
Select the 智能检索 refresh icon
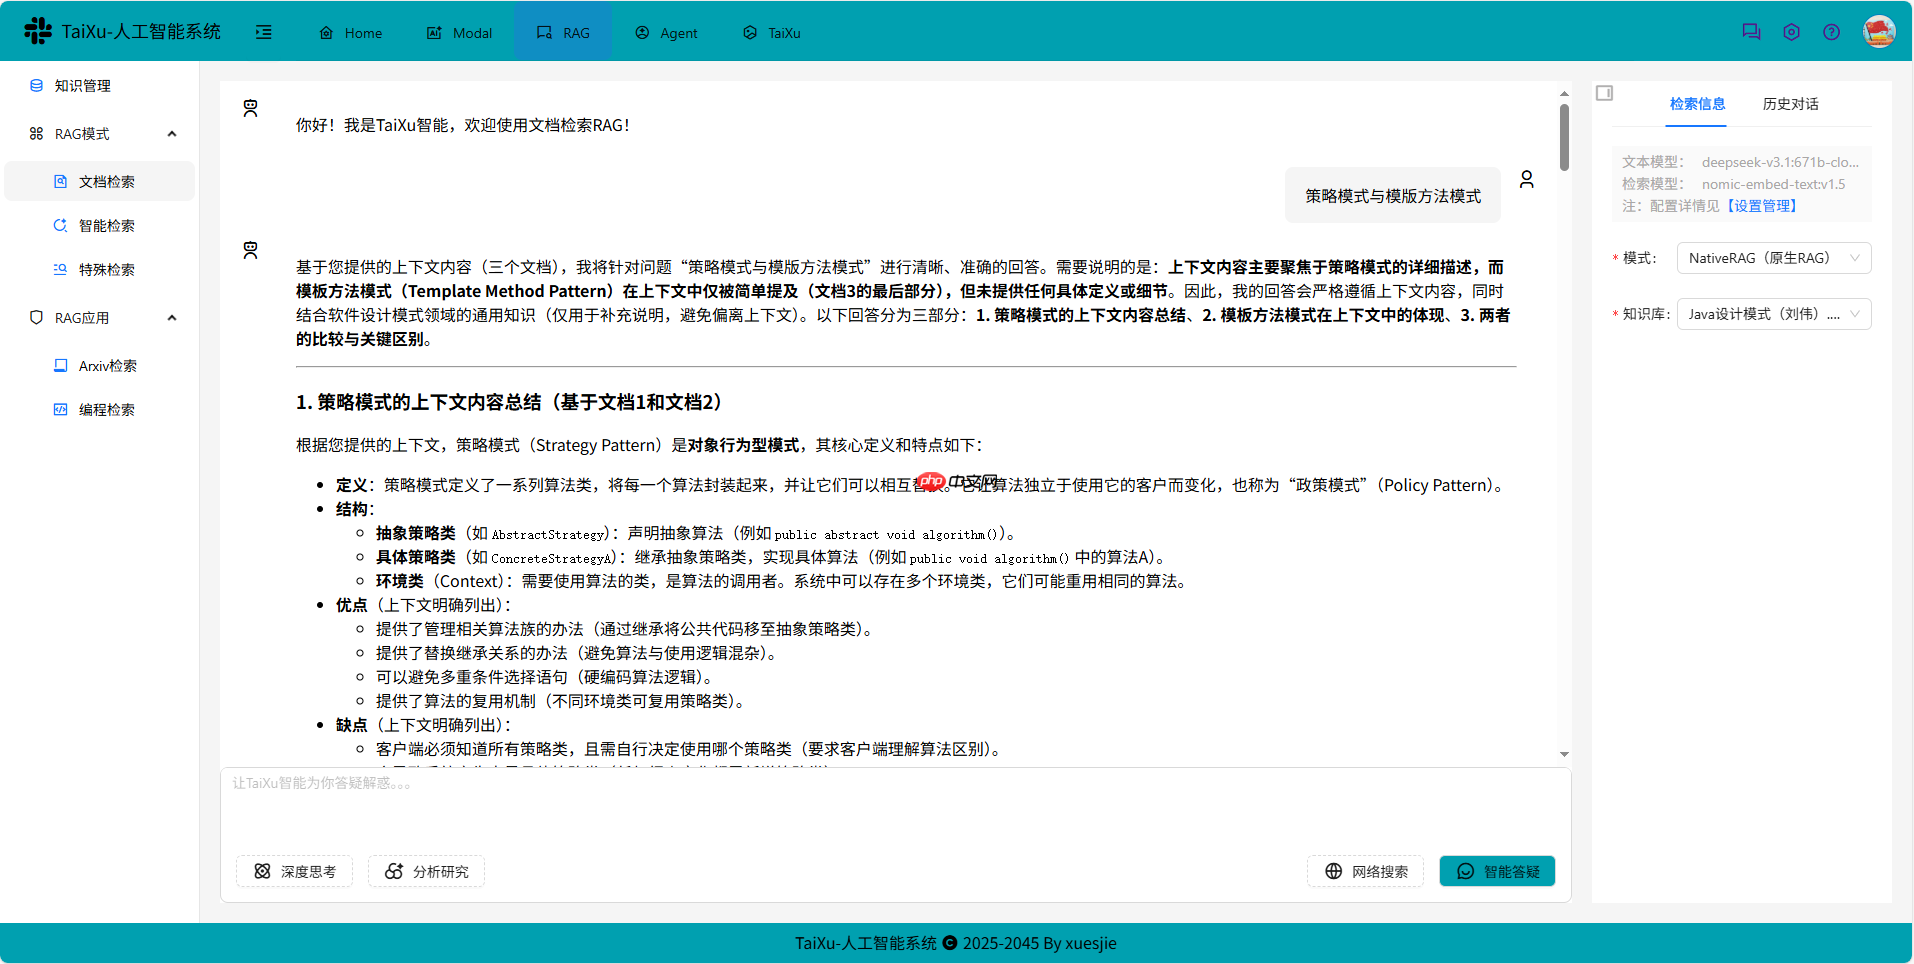60,225
